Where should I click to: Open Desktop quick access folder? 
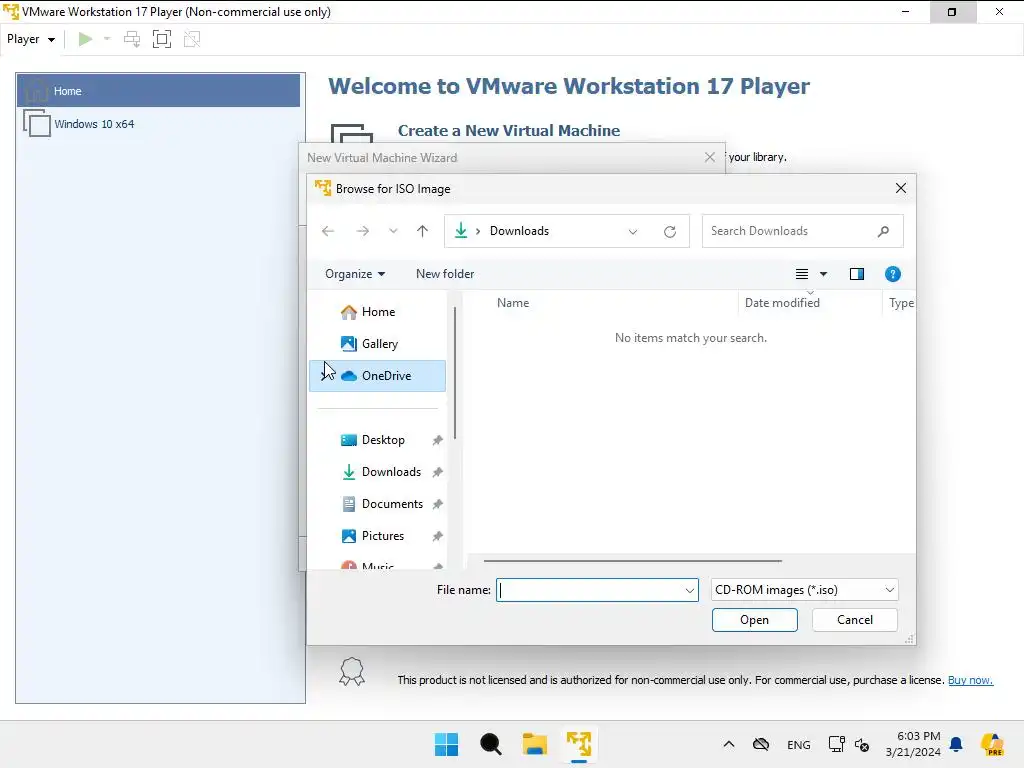click(383, 440)
